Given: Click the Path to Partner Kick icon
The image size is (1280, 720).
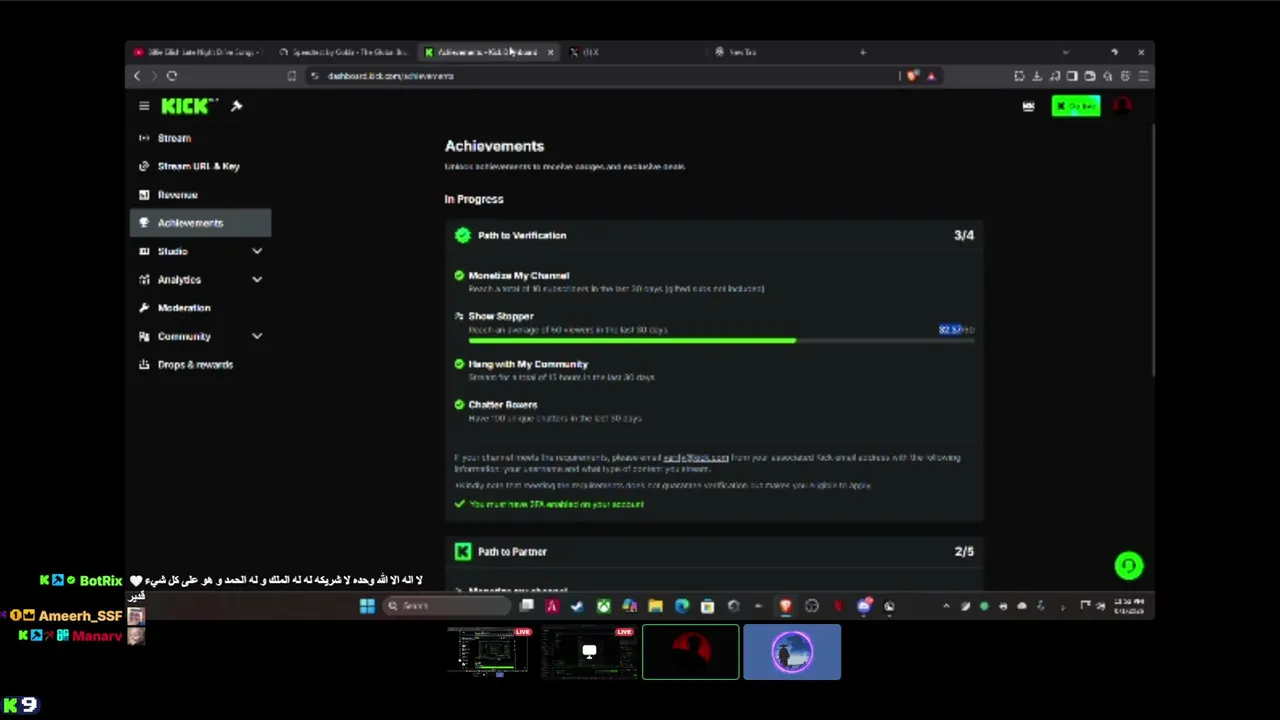Looking at the screenshot, I should tap(462, 551).
